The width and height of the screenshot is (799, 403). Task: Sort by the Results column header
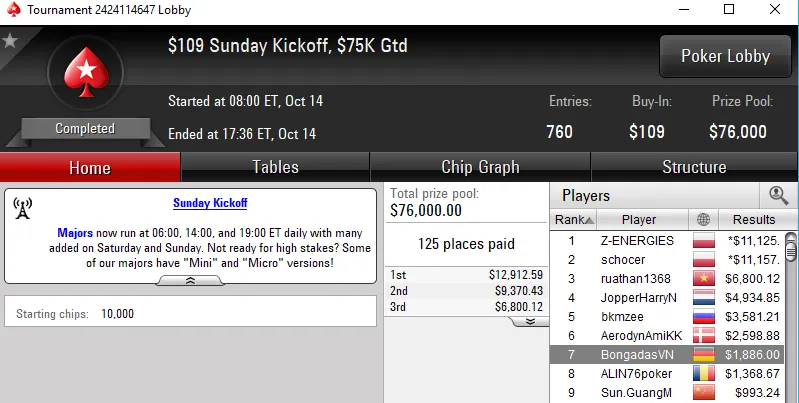[753, 220]
